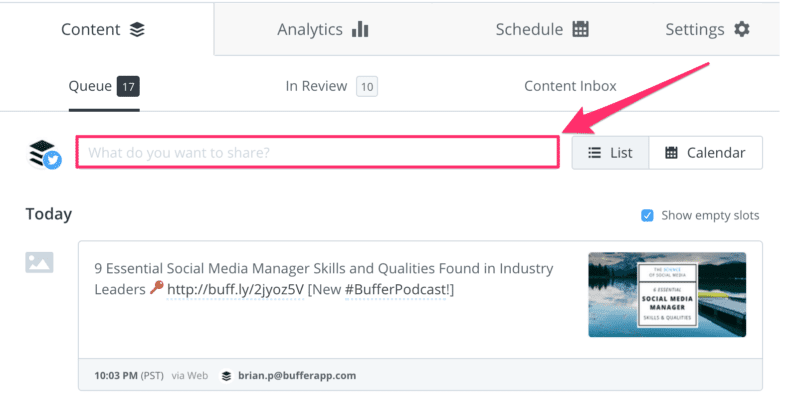Click the Buffer logo beside brian.p email
This screenshot has height=403, width=800.
coord(227,376)
